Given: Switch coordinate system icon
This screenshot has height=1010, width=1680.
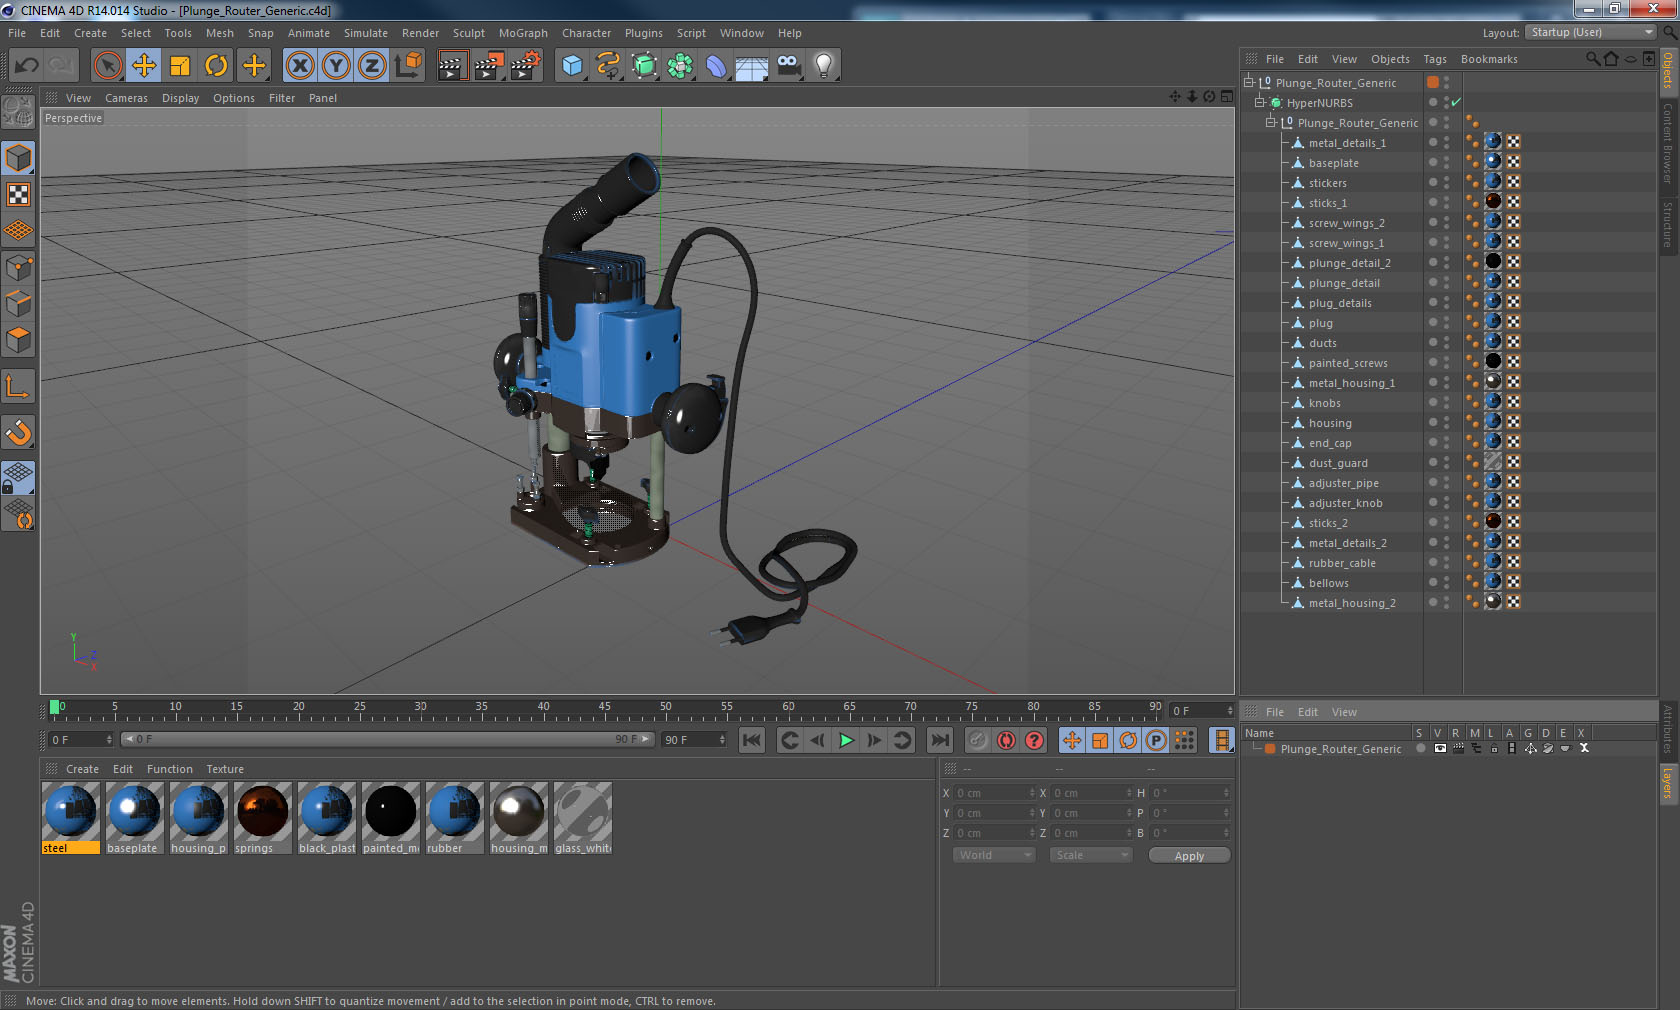Looking at the screenshot, I should [408, 66].
